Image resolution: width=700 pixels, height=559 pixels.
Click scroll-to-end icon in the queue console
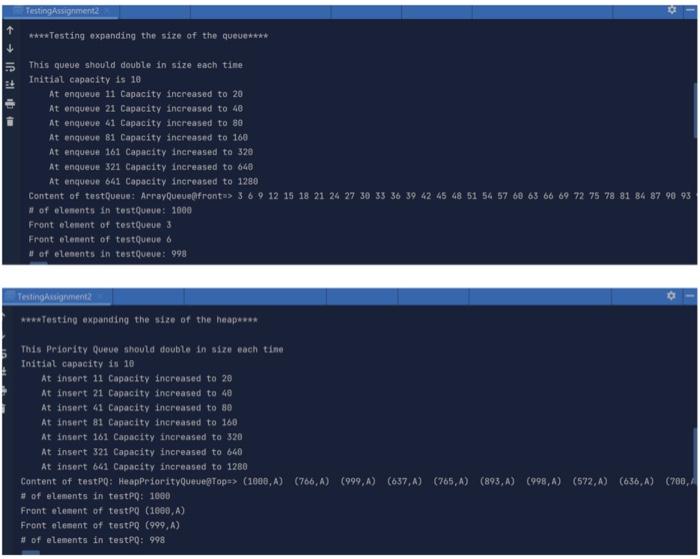(x=10, y=85)
